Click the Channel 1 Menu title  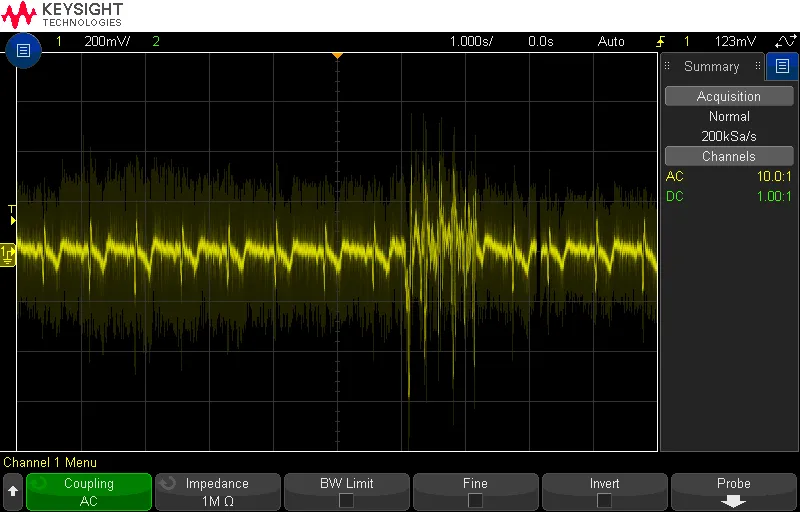(50, 463)
